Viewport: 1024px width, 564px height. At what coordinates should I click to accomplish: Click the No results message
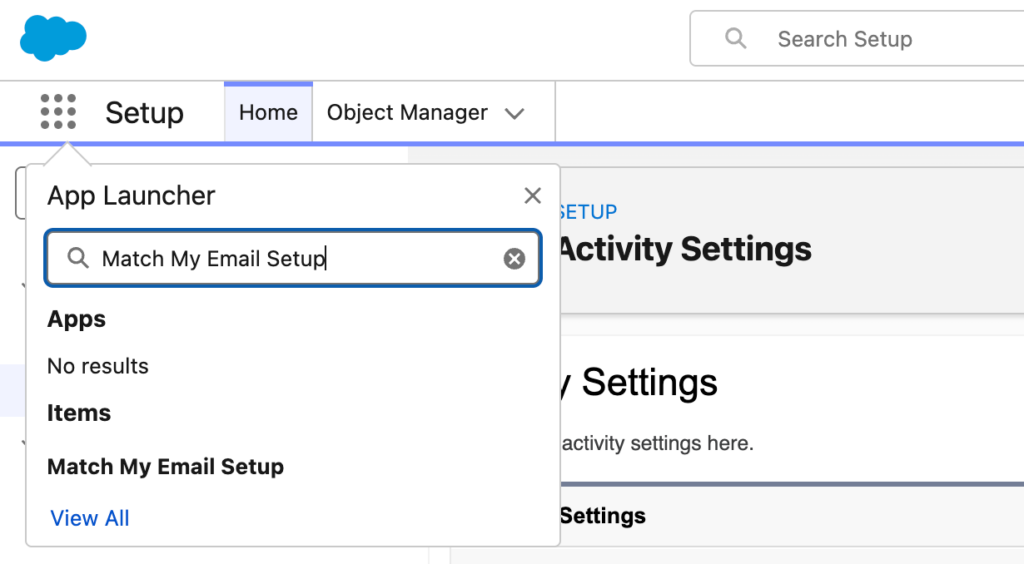pyautogui.click(x=98, y=366)
